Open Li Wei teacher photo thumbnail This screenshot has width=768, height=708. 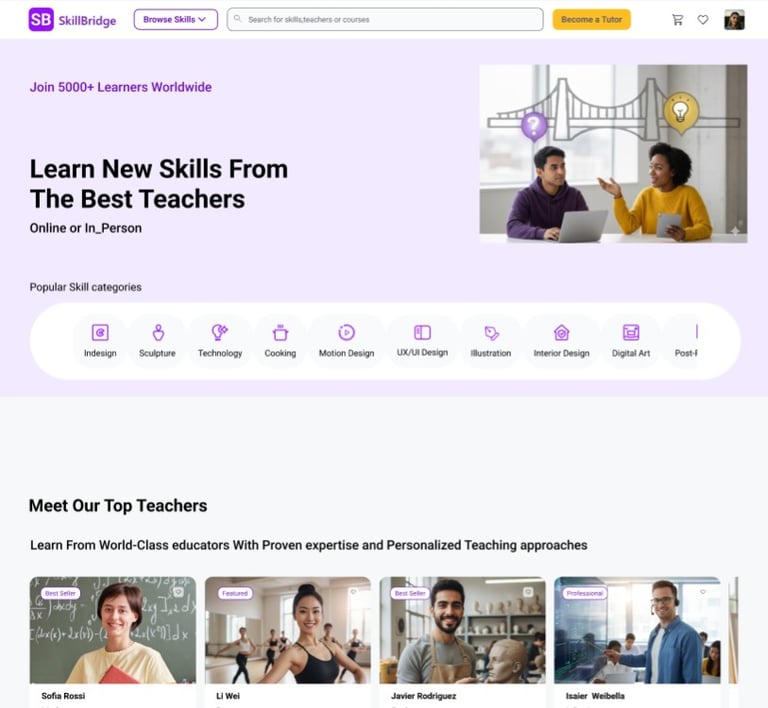288,630
